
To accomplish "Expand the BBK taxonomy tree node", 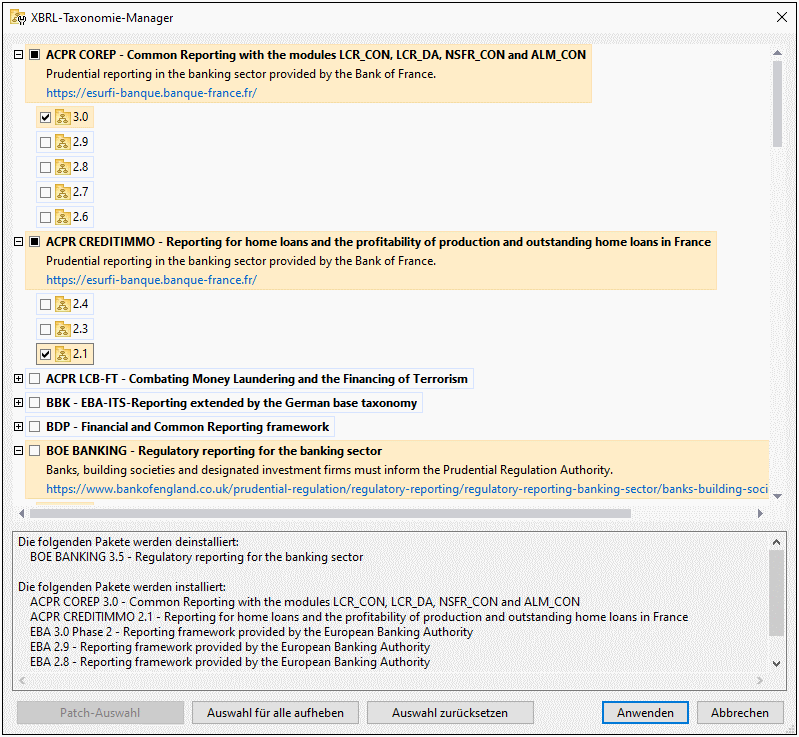I will (x=18, y=403).
